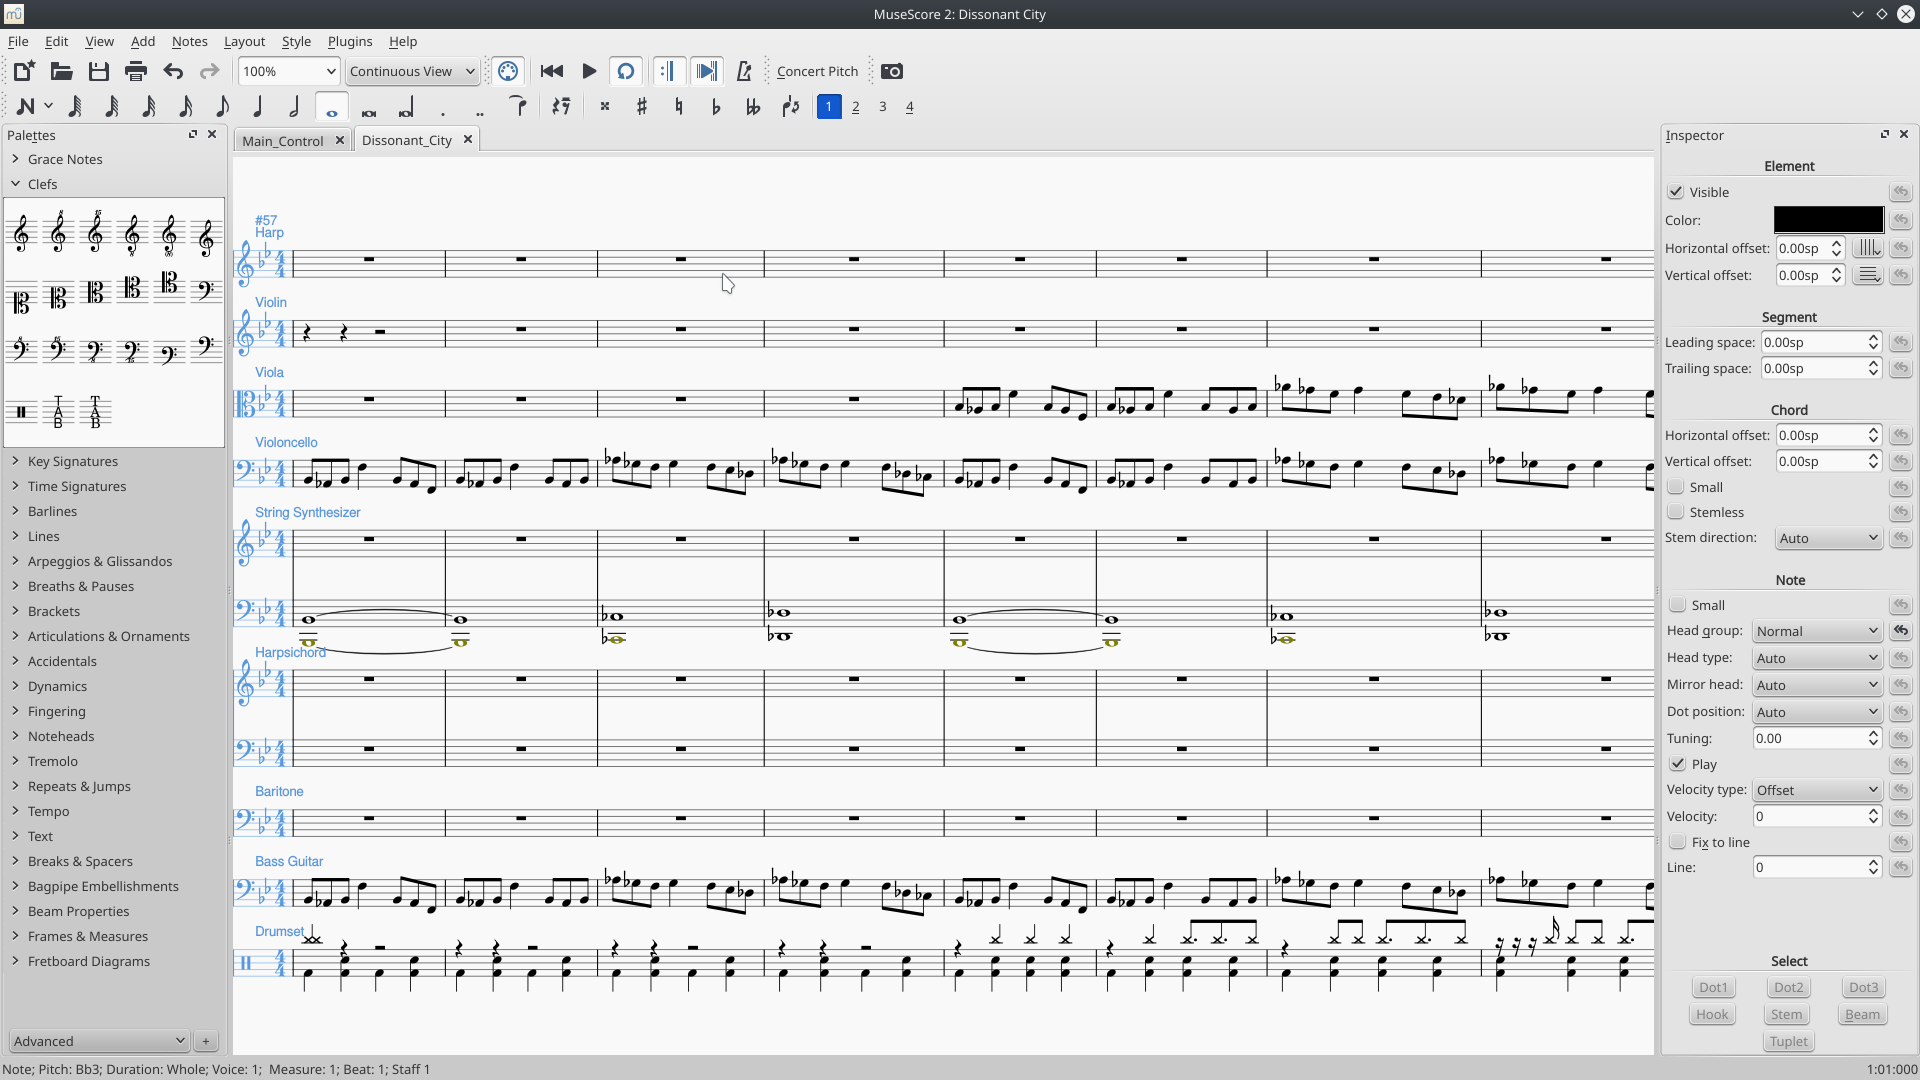Apply natural accidental
1920x1080 pixels.
pos(679,107)
